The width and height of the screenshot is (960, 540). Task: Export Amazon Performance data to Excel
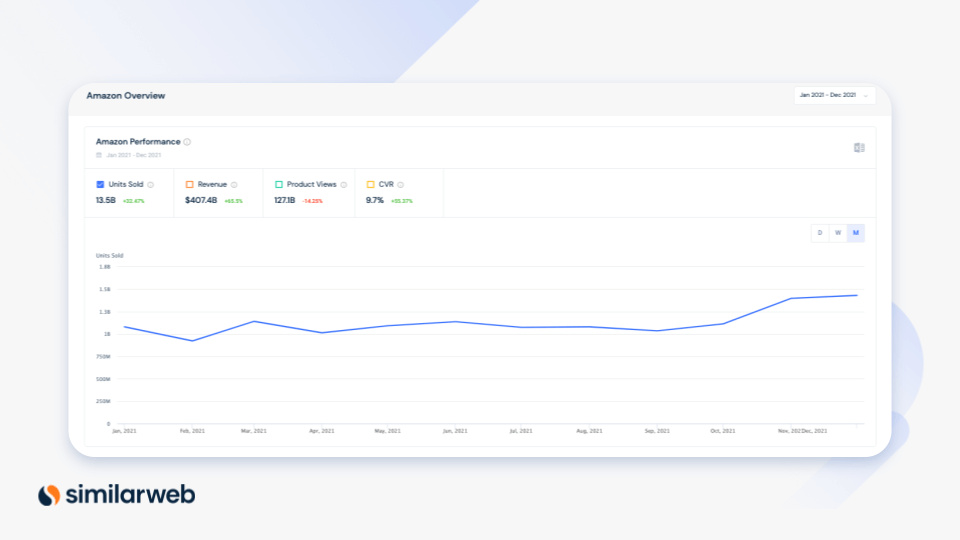pyautogui.click(x=859, y=148)
